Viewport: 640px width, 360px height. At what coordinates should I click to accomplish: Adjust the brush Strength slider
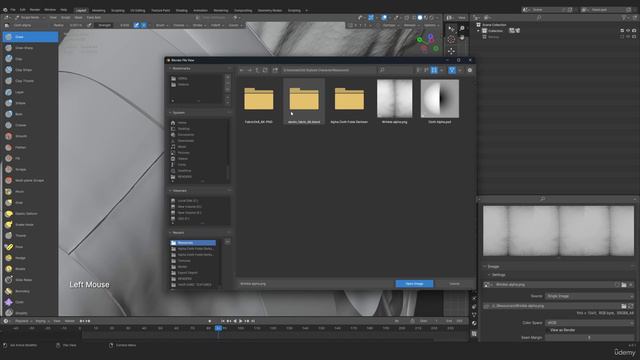click(115, 25)
